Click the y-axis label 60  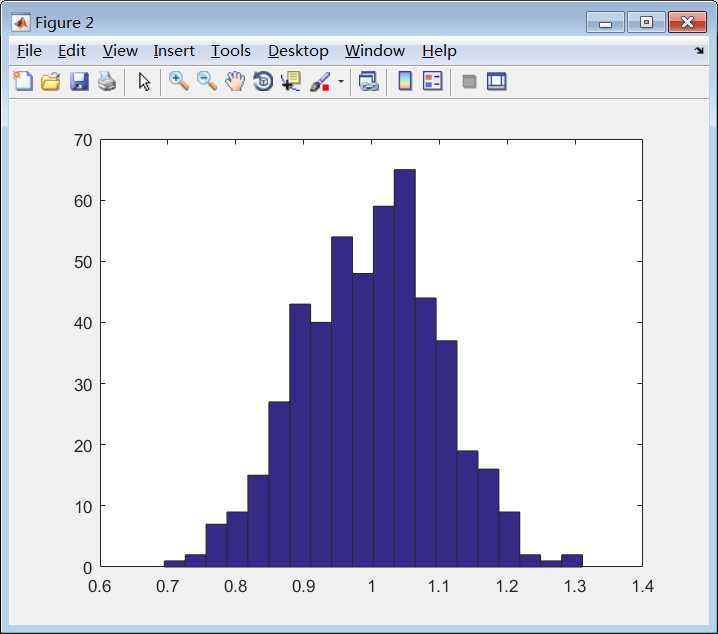point(83,201)
